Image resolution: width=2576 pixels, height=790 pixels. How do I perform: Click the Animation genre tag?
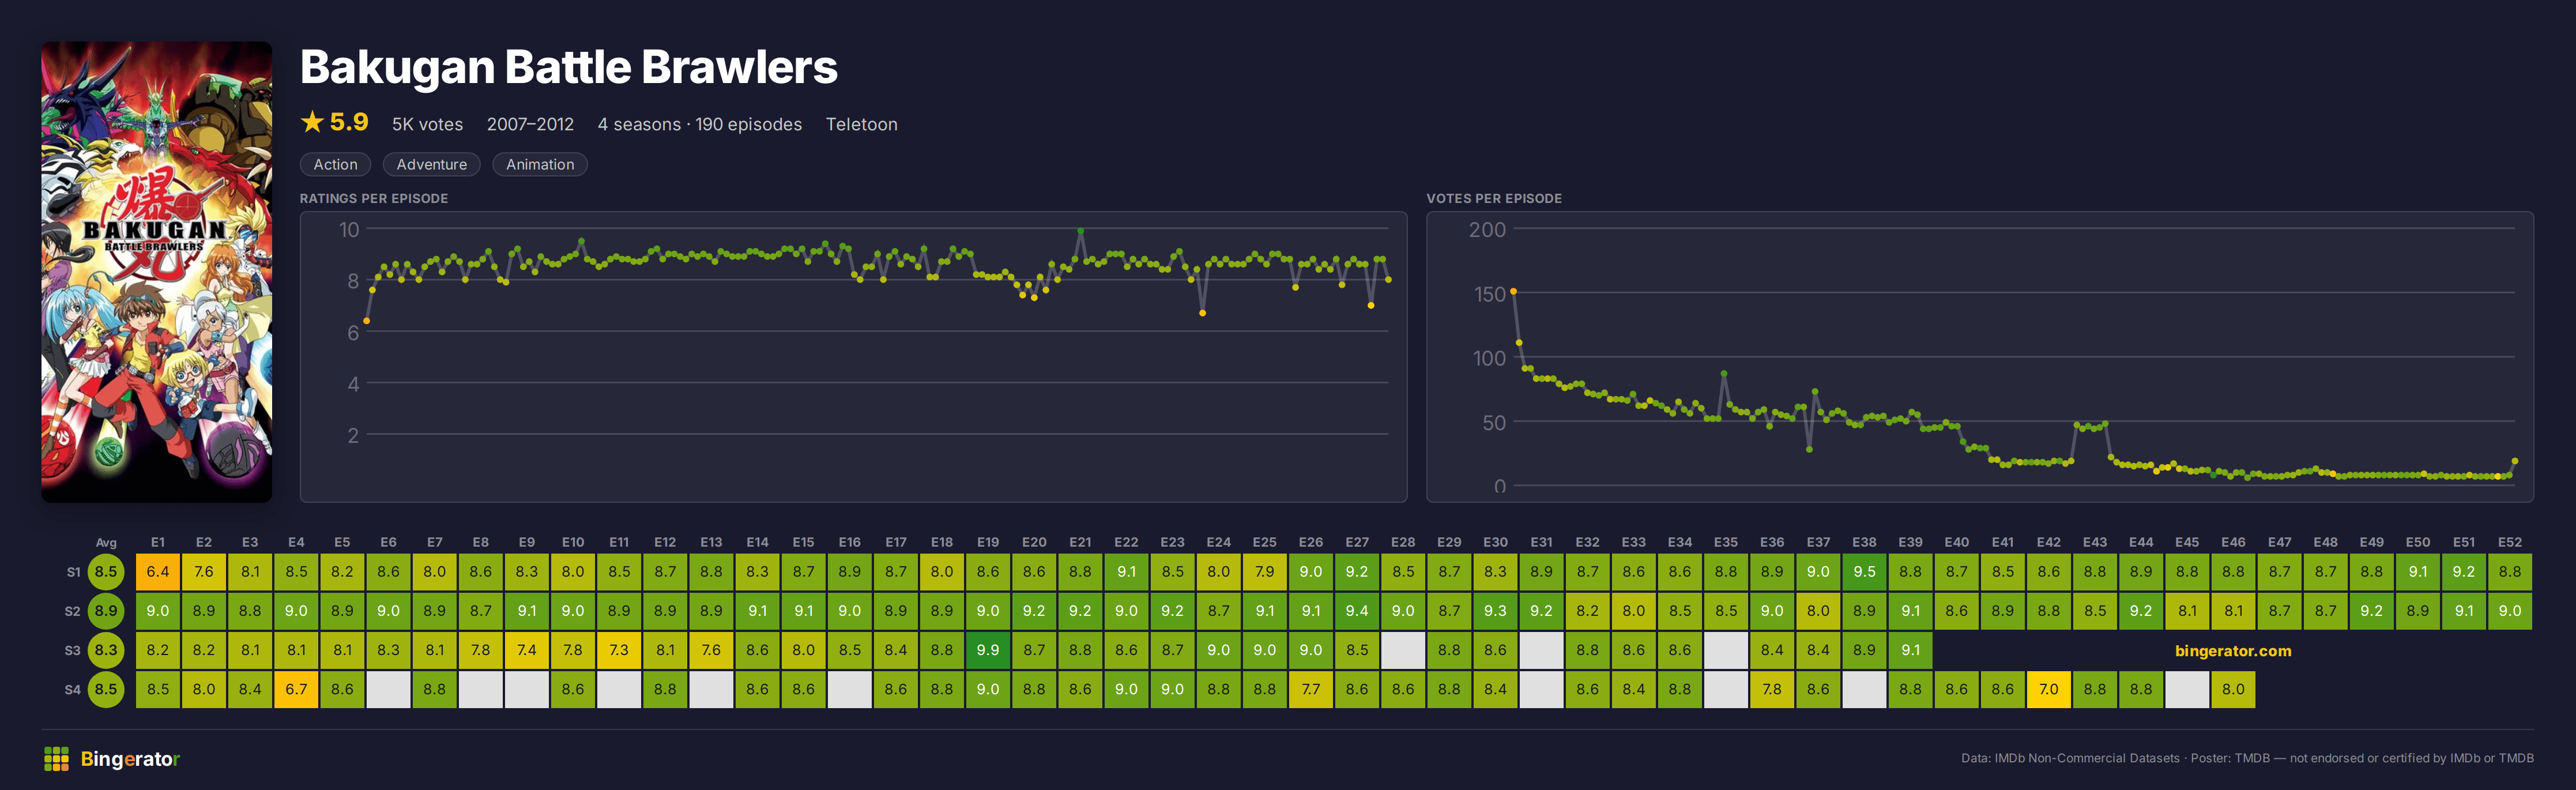coord(540,165)
